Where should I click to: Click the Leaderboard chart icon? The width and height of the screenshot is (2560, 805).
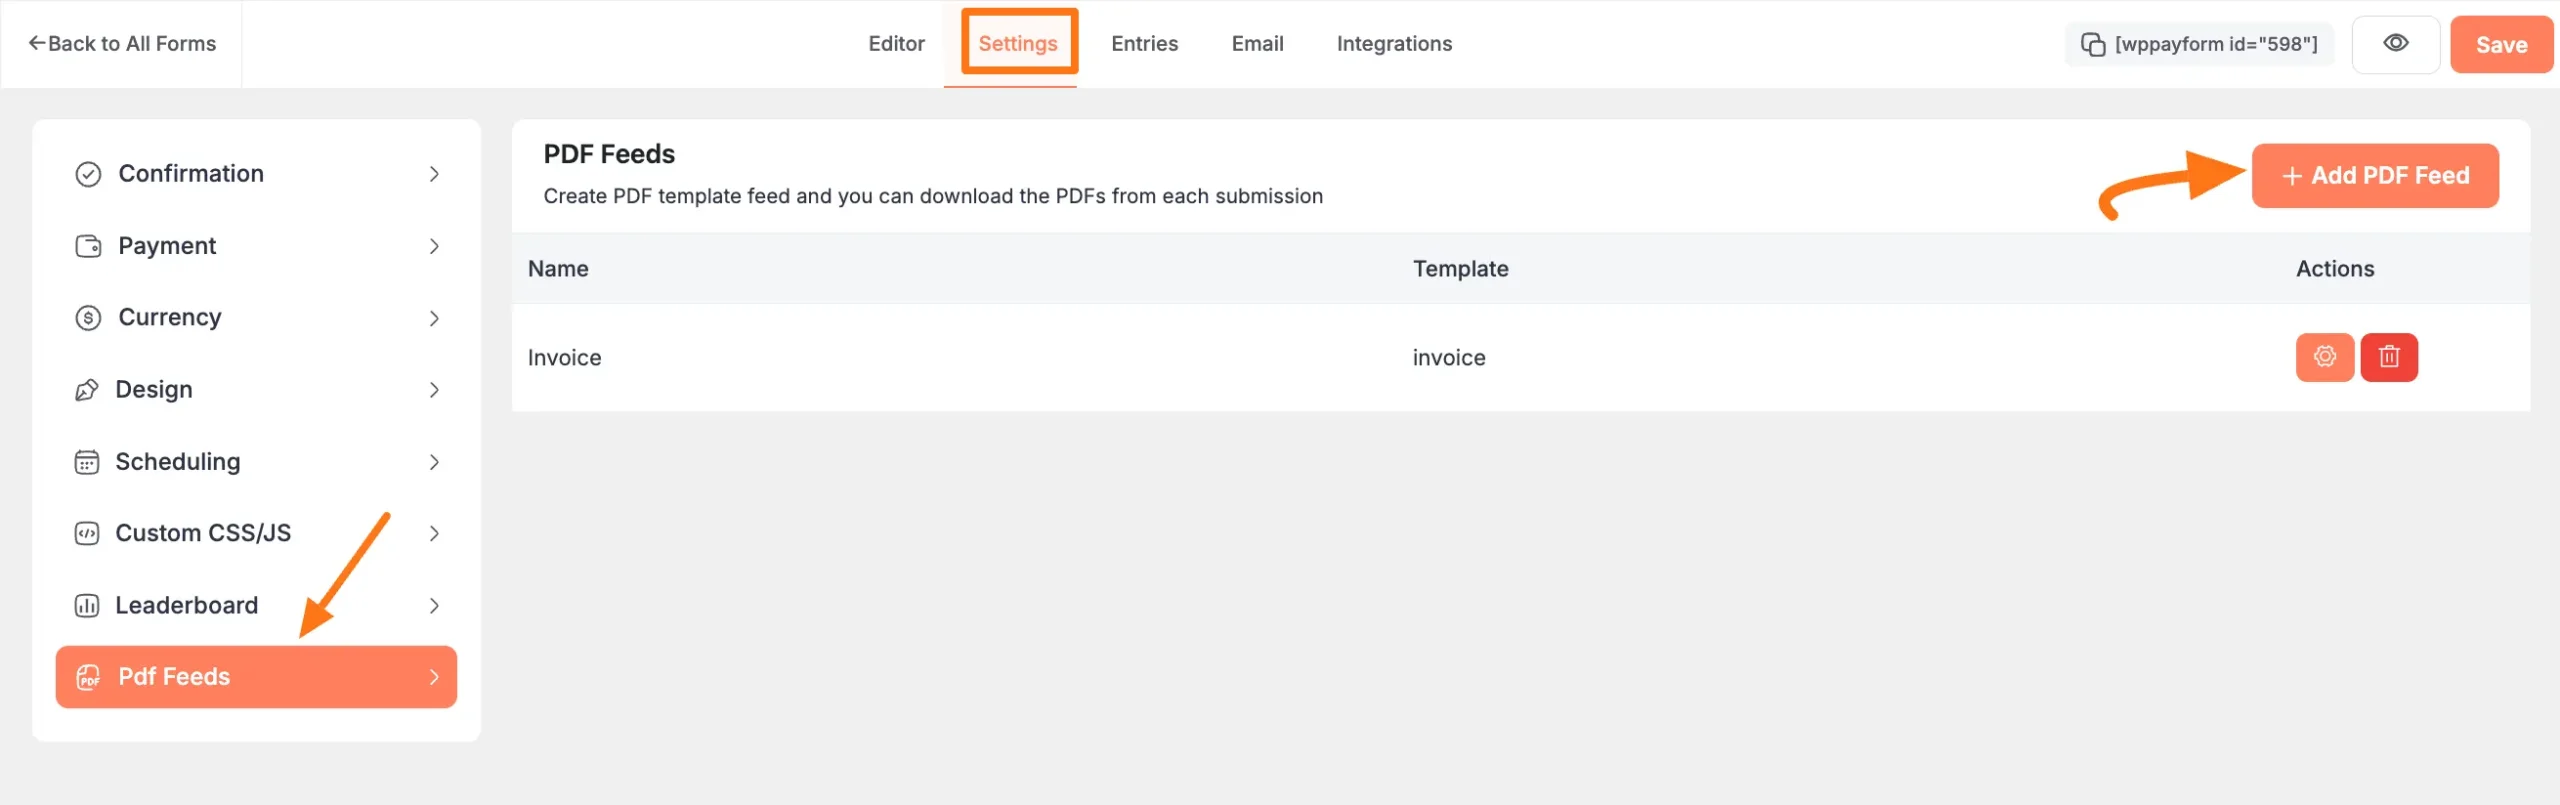point(87,606)
